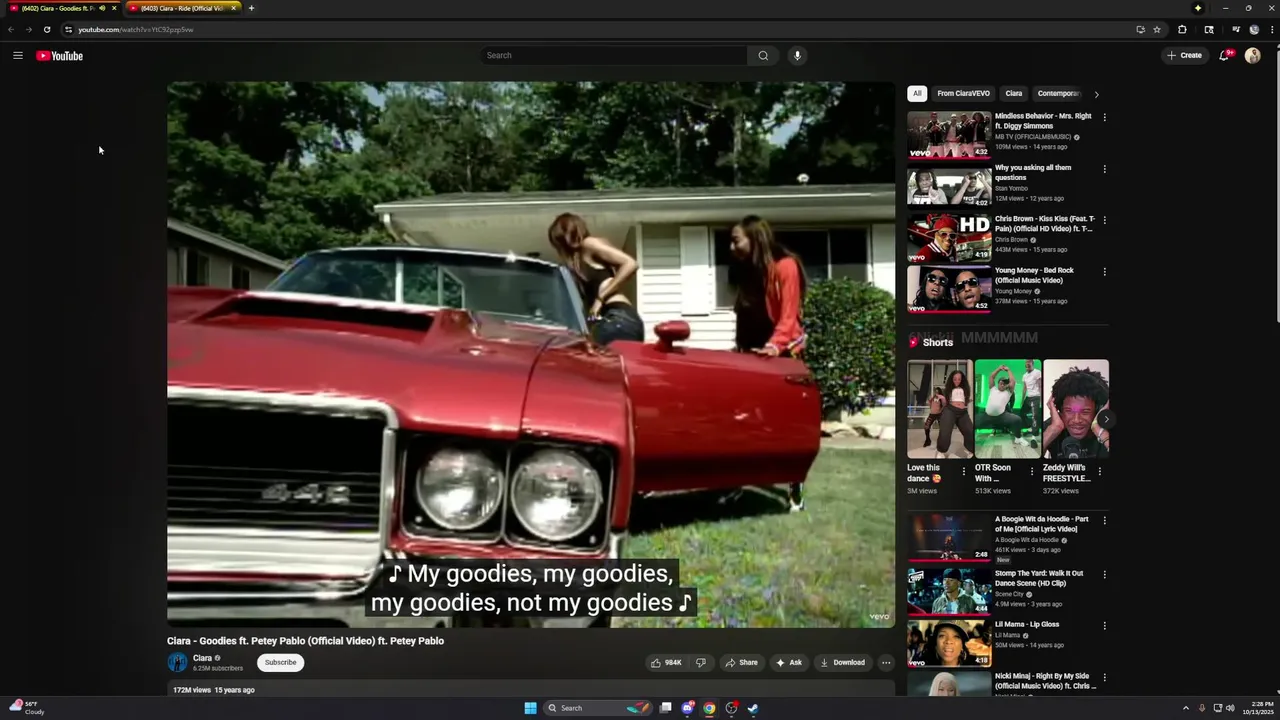1280x720 pixels.
Task: Subscribe to the Ciara channel
Action: click(280, 662)
